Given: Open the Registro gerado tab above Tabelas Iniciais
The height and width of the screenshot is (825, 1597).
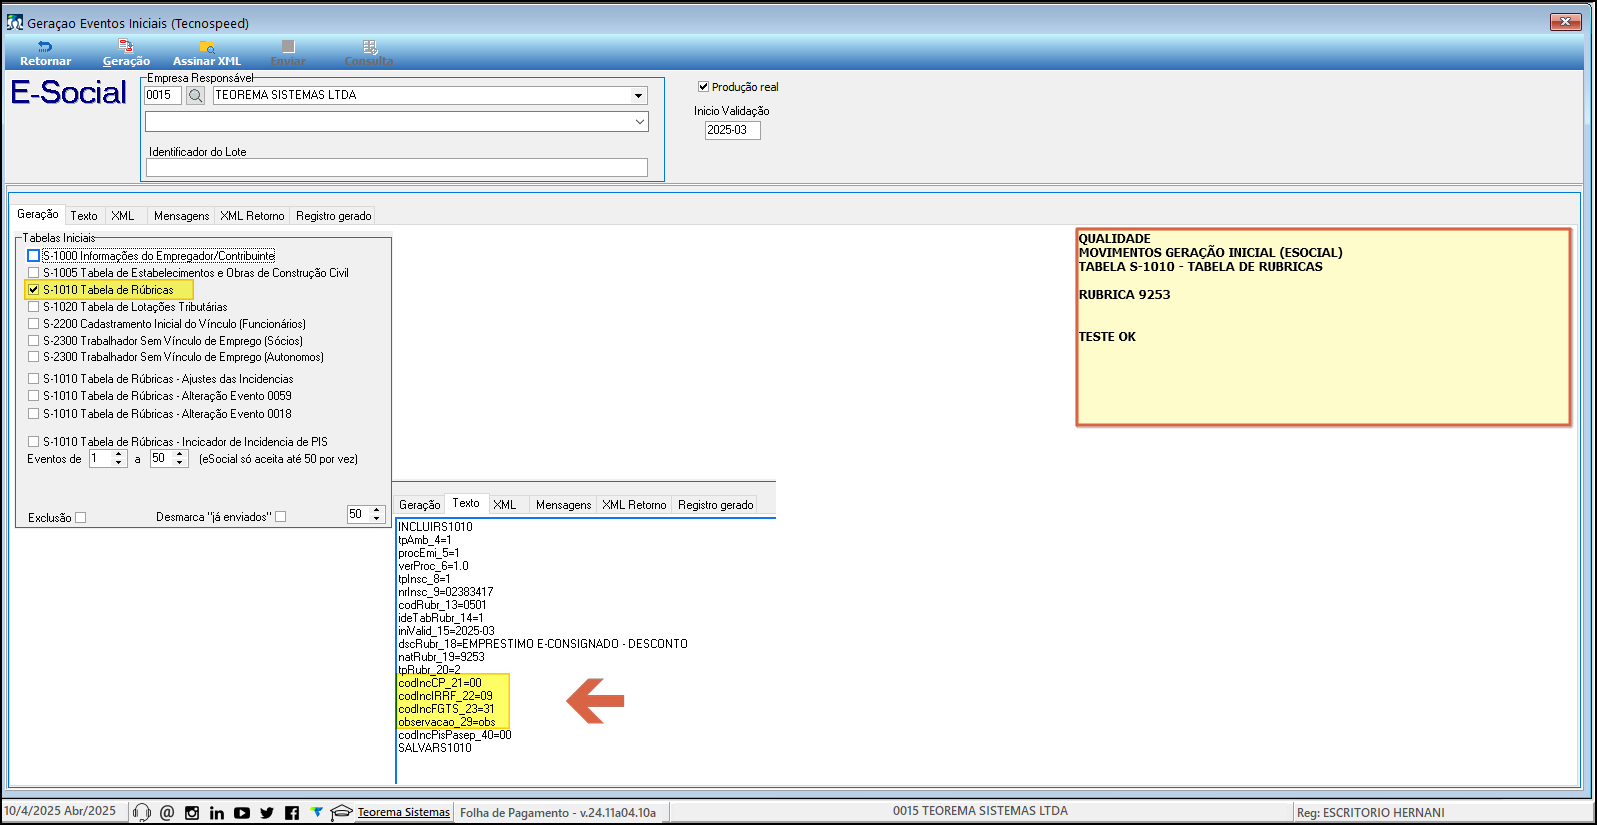Looking at the screenshot, I should pos(334,216).
